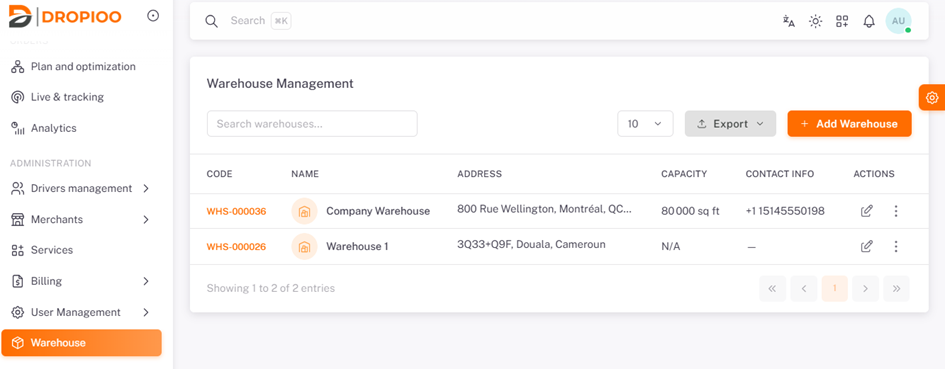Select page 1 in pagination
The width and height of the screenshot is (945, 369).
click(x=835, y=289)
